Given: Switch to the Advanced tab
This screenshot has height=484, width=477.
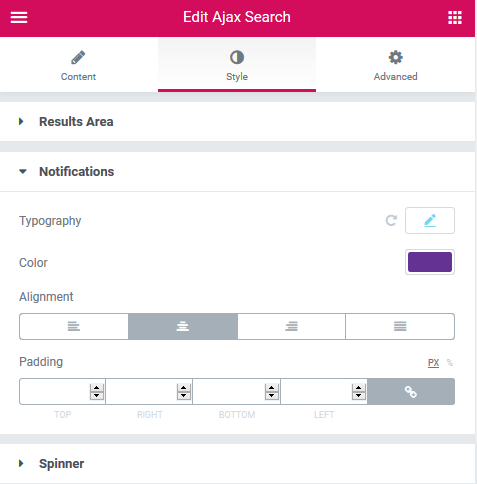Looking at the screenshot, I should (395, 65).
